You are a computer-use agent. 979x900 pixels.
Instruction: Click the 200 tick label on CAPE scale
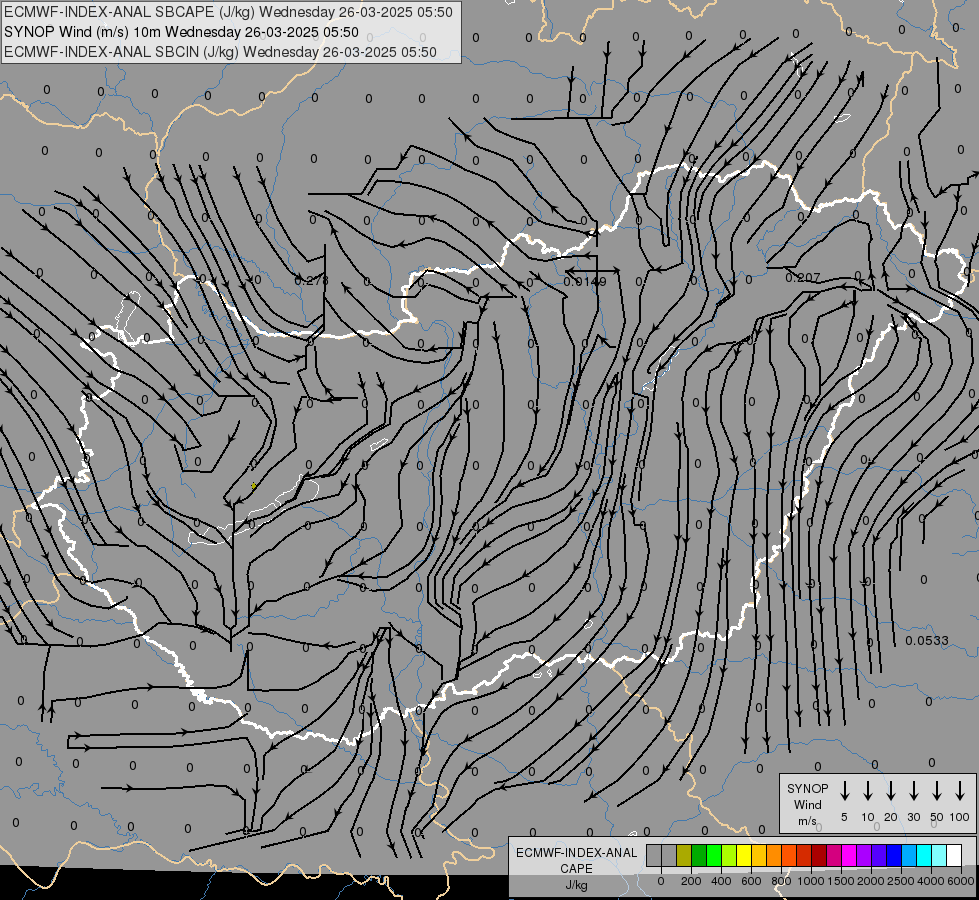coord(691,881)
